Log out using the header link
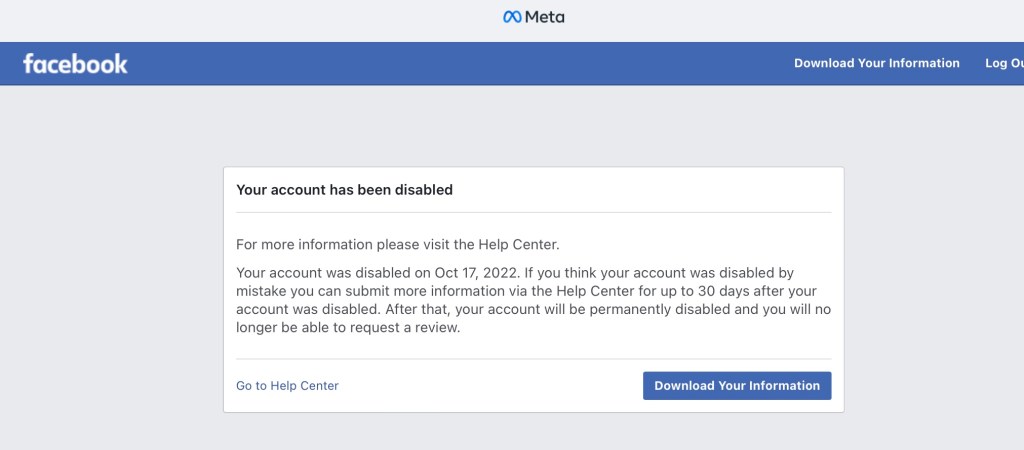 point(1004,63)
